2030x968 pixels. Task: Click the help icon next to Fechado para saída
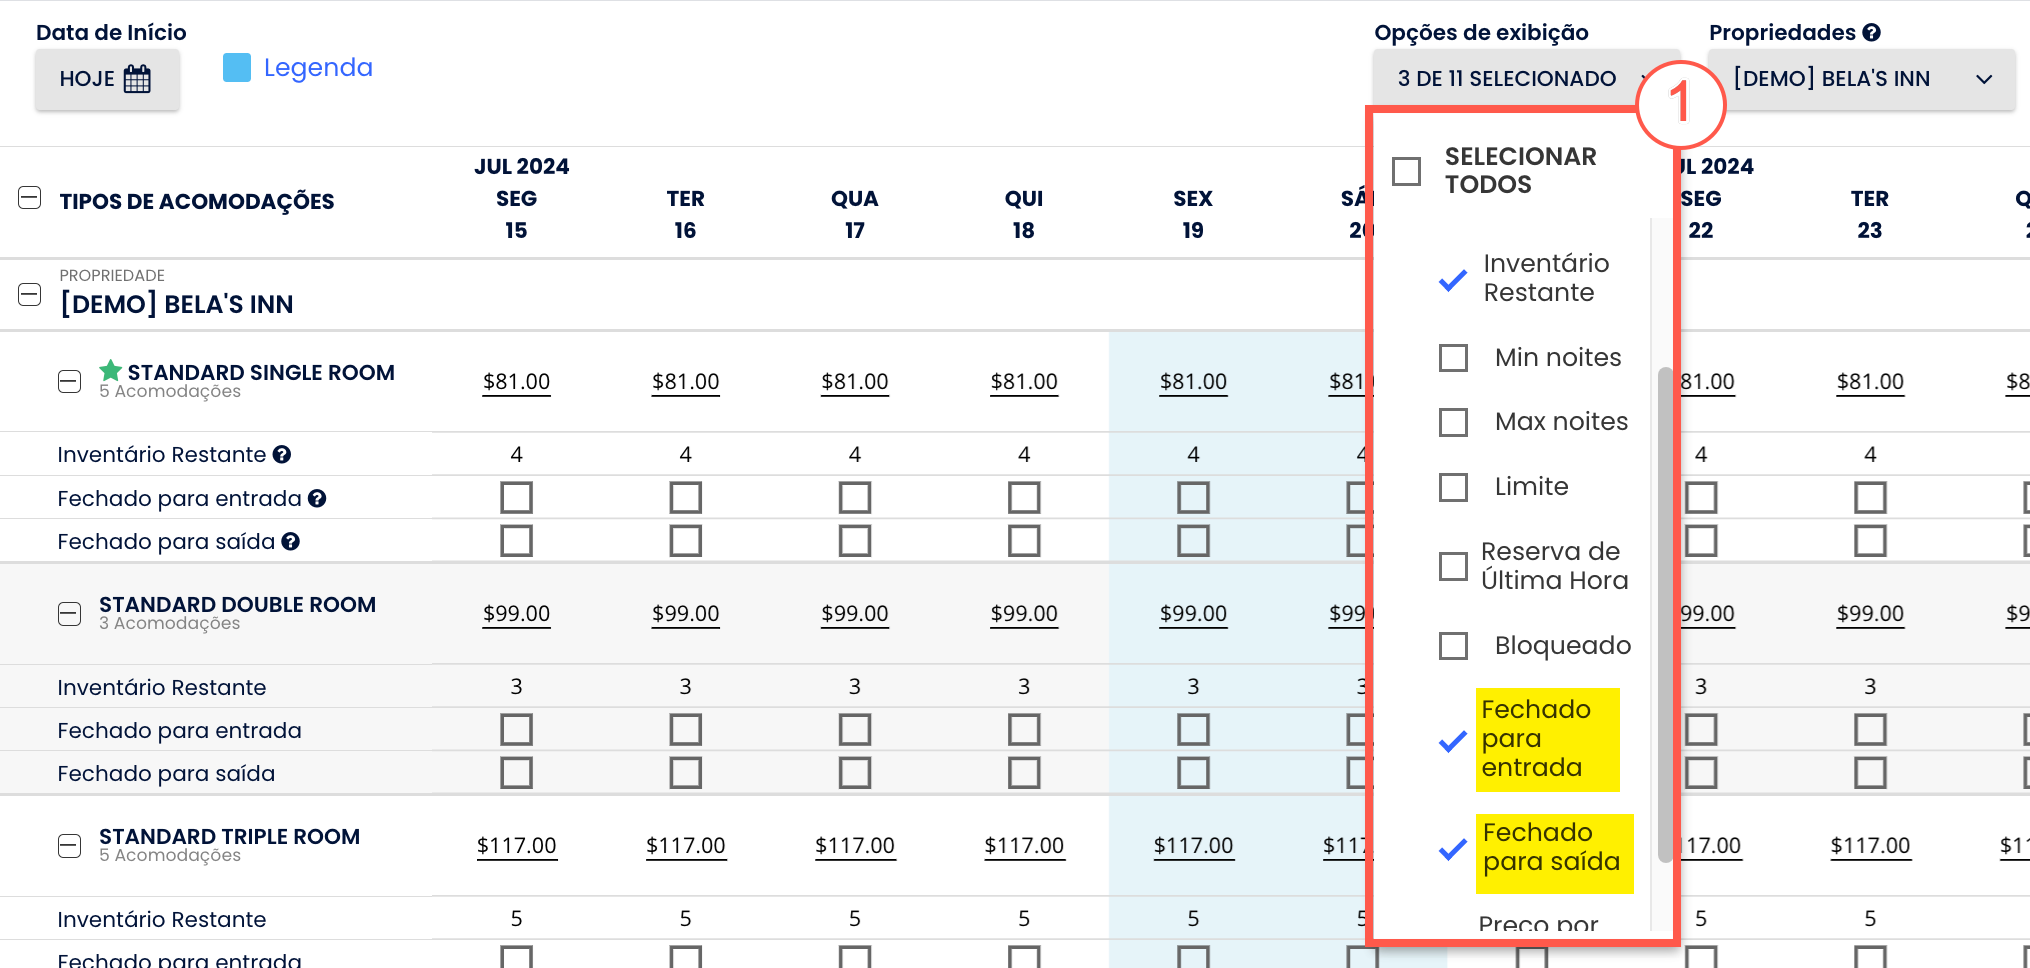click(291, 542)
